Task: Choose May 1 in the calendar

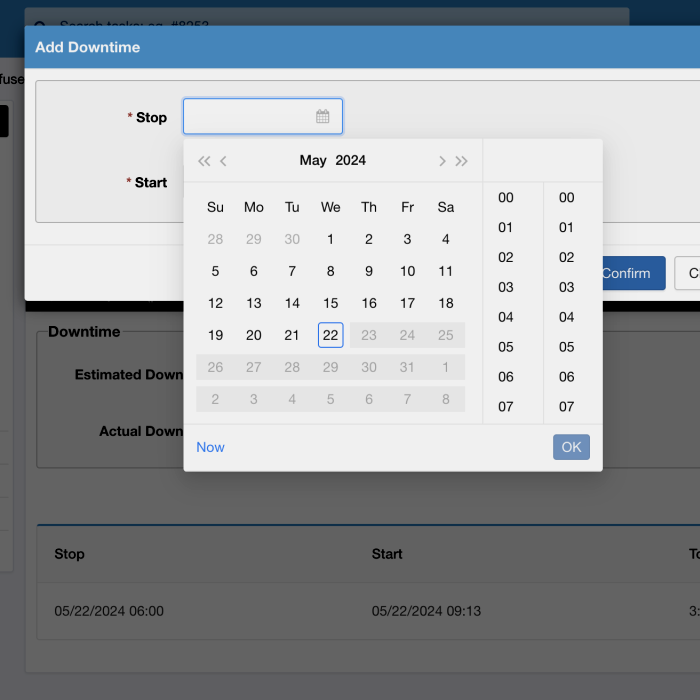Action: (330, 239)
